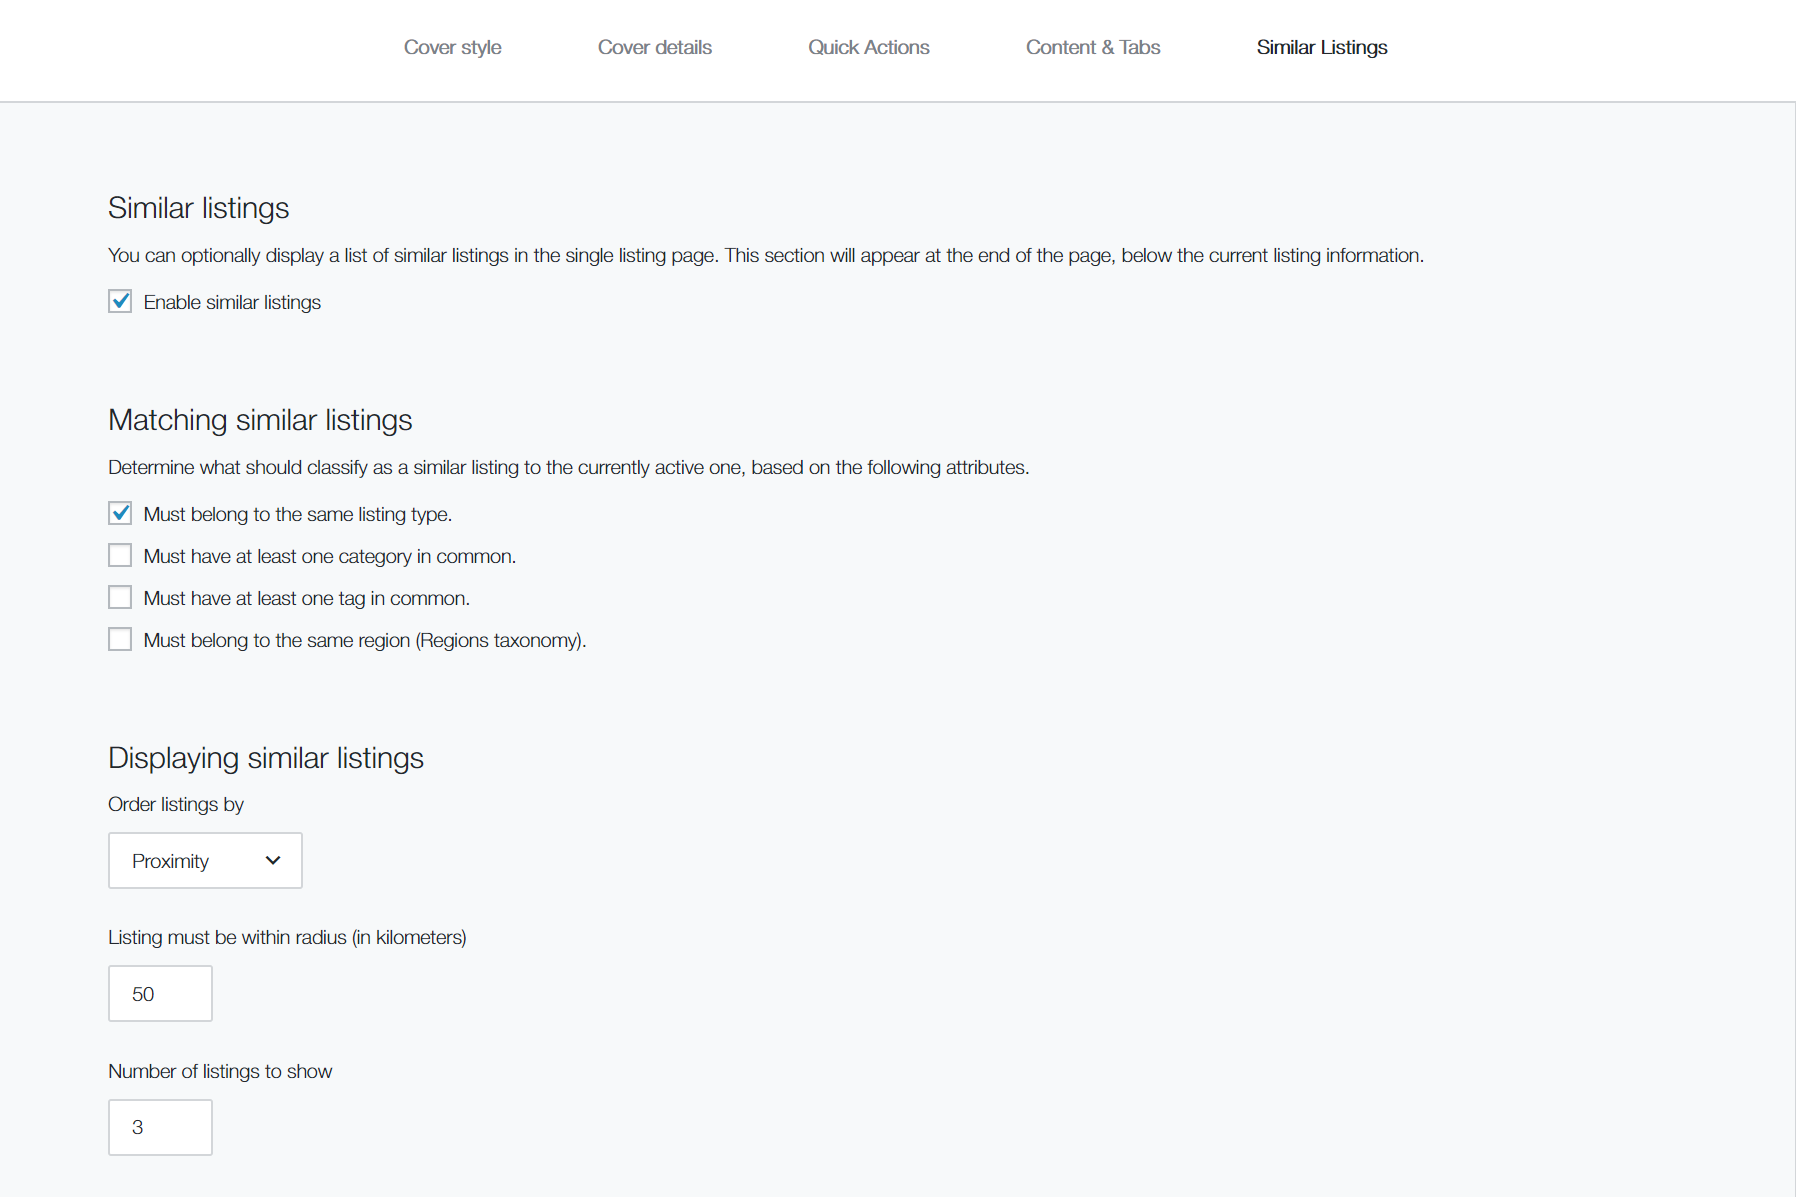Click the "Number of listings to show" label
1796x1197 pixels.
click(220, 1071)
